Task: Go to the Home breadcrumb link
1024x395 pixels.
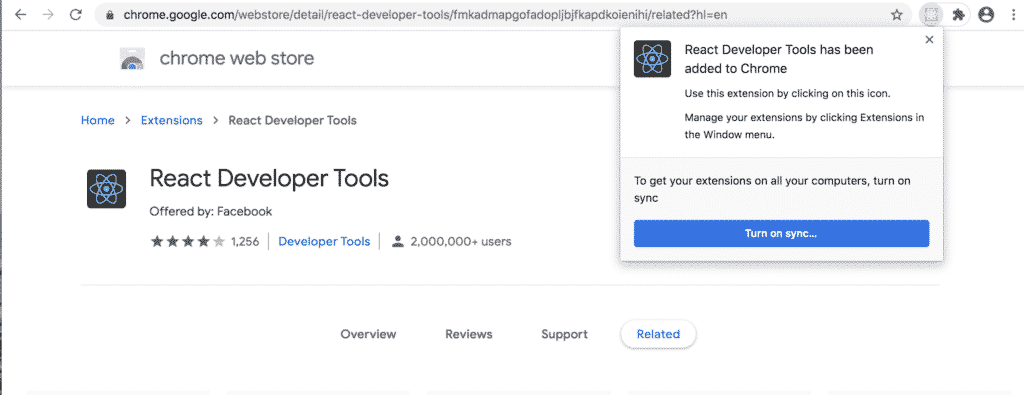Action: pos(97,120)
